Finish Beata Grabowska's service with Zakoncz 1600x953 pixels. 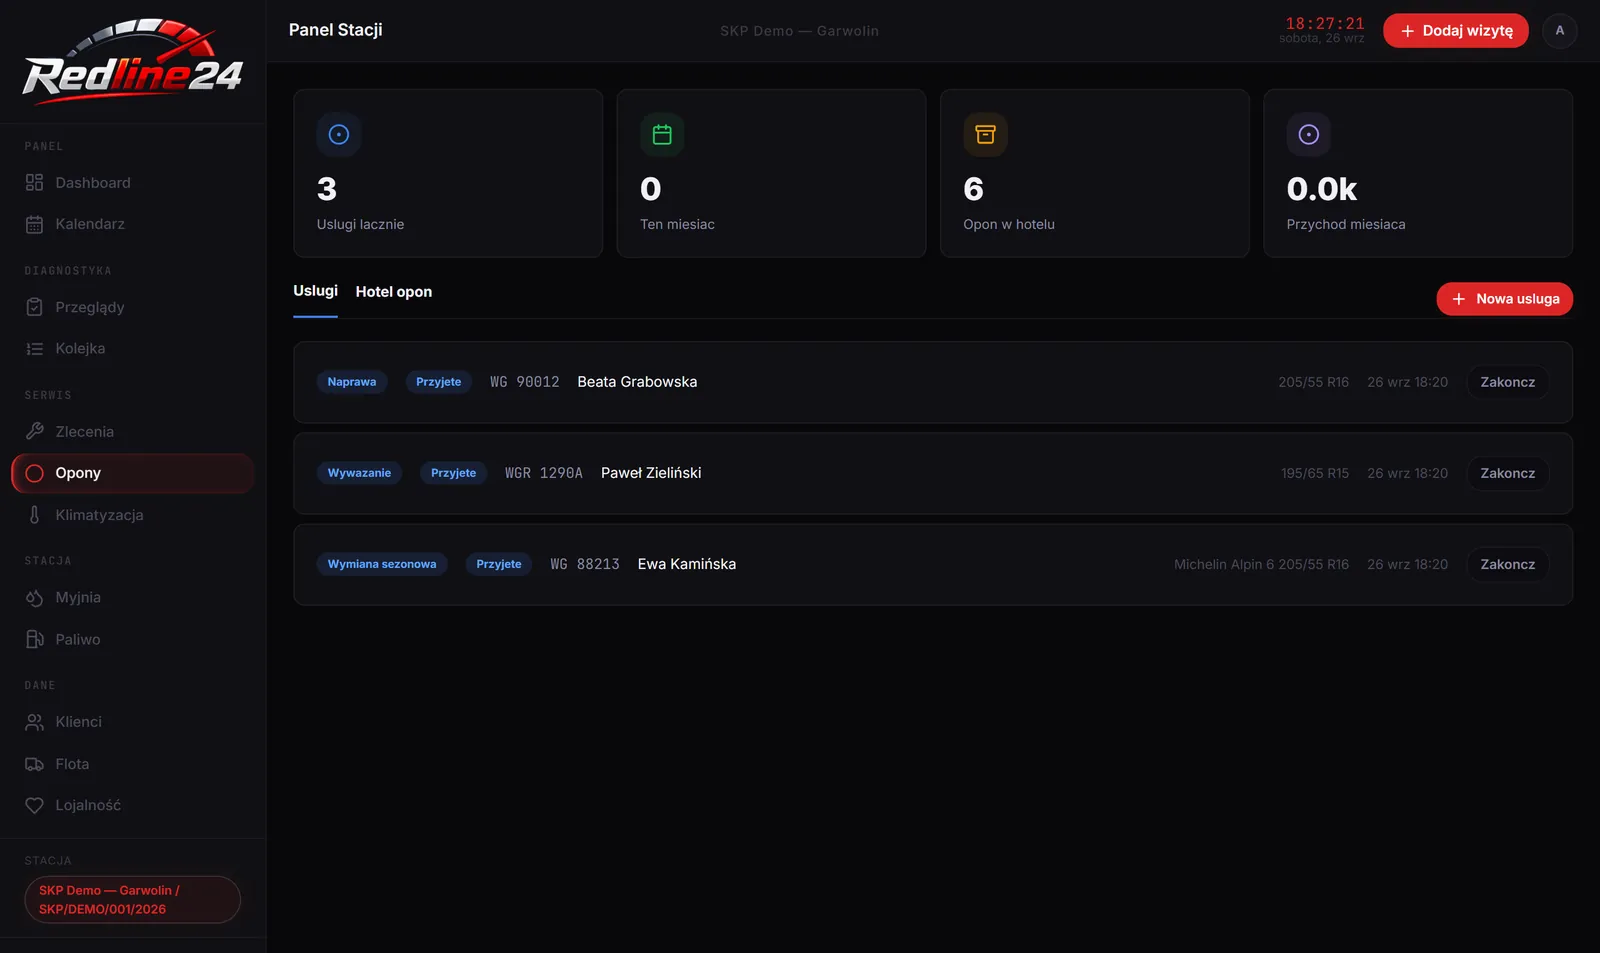(x=1507, y=382)
